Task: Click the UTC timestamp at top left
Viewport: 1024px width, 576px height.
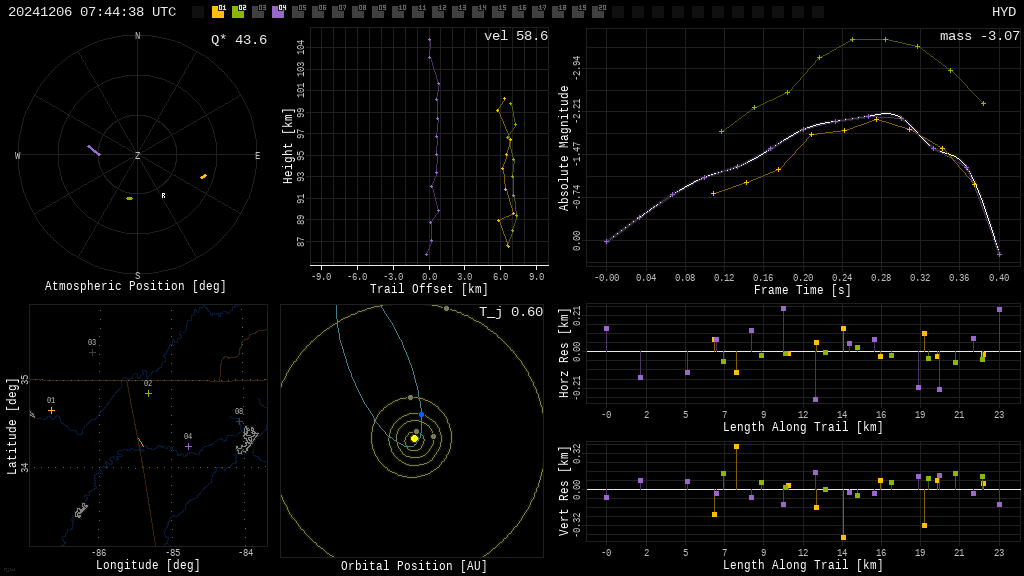Action: click(92, 12)
